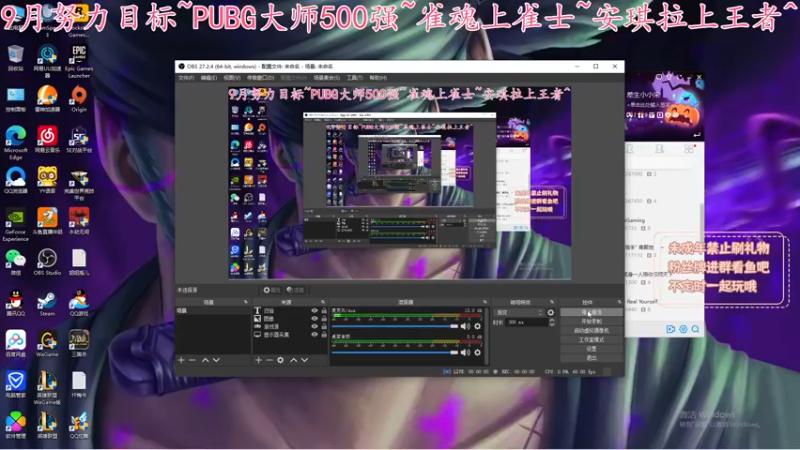Launch the GeForce Experience shortcut
The image size is (800, 450).
pos(15,224)
